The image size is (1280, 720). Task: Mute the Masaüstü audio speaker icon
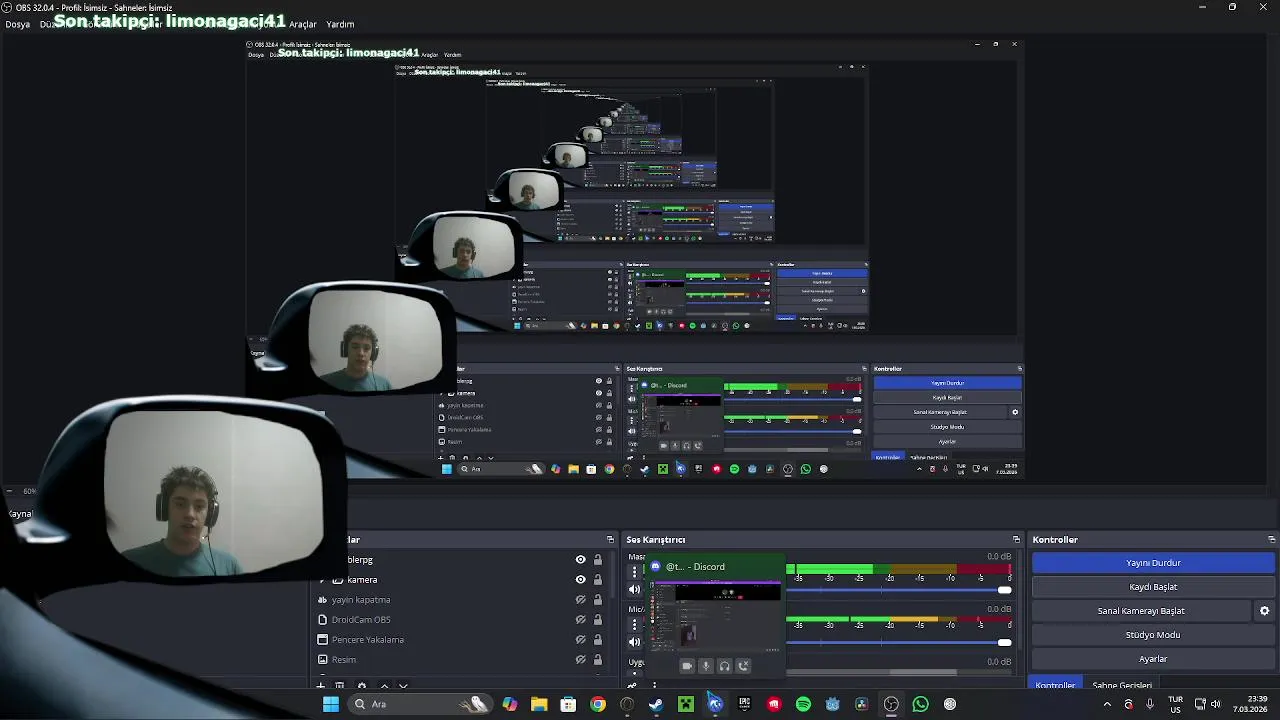point(634,589)
